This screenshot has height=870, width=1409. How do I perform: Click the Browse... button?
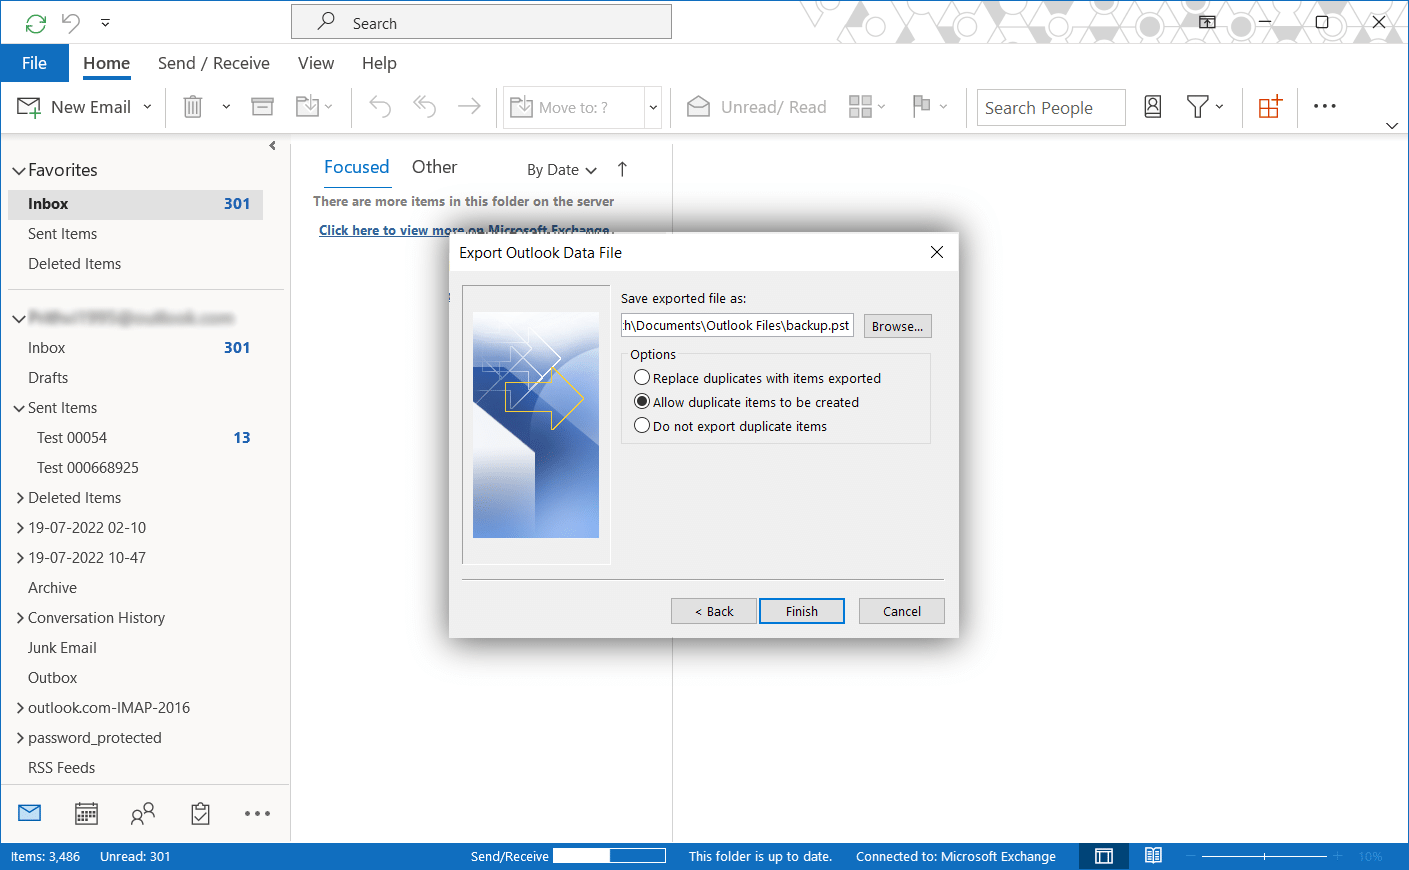pos(898,326)
